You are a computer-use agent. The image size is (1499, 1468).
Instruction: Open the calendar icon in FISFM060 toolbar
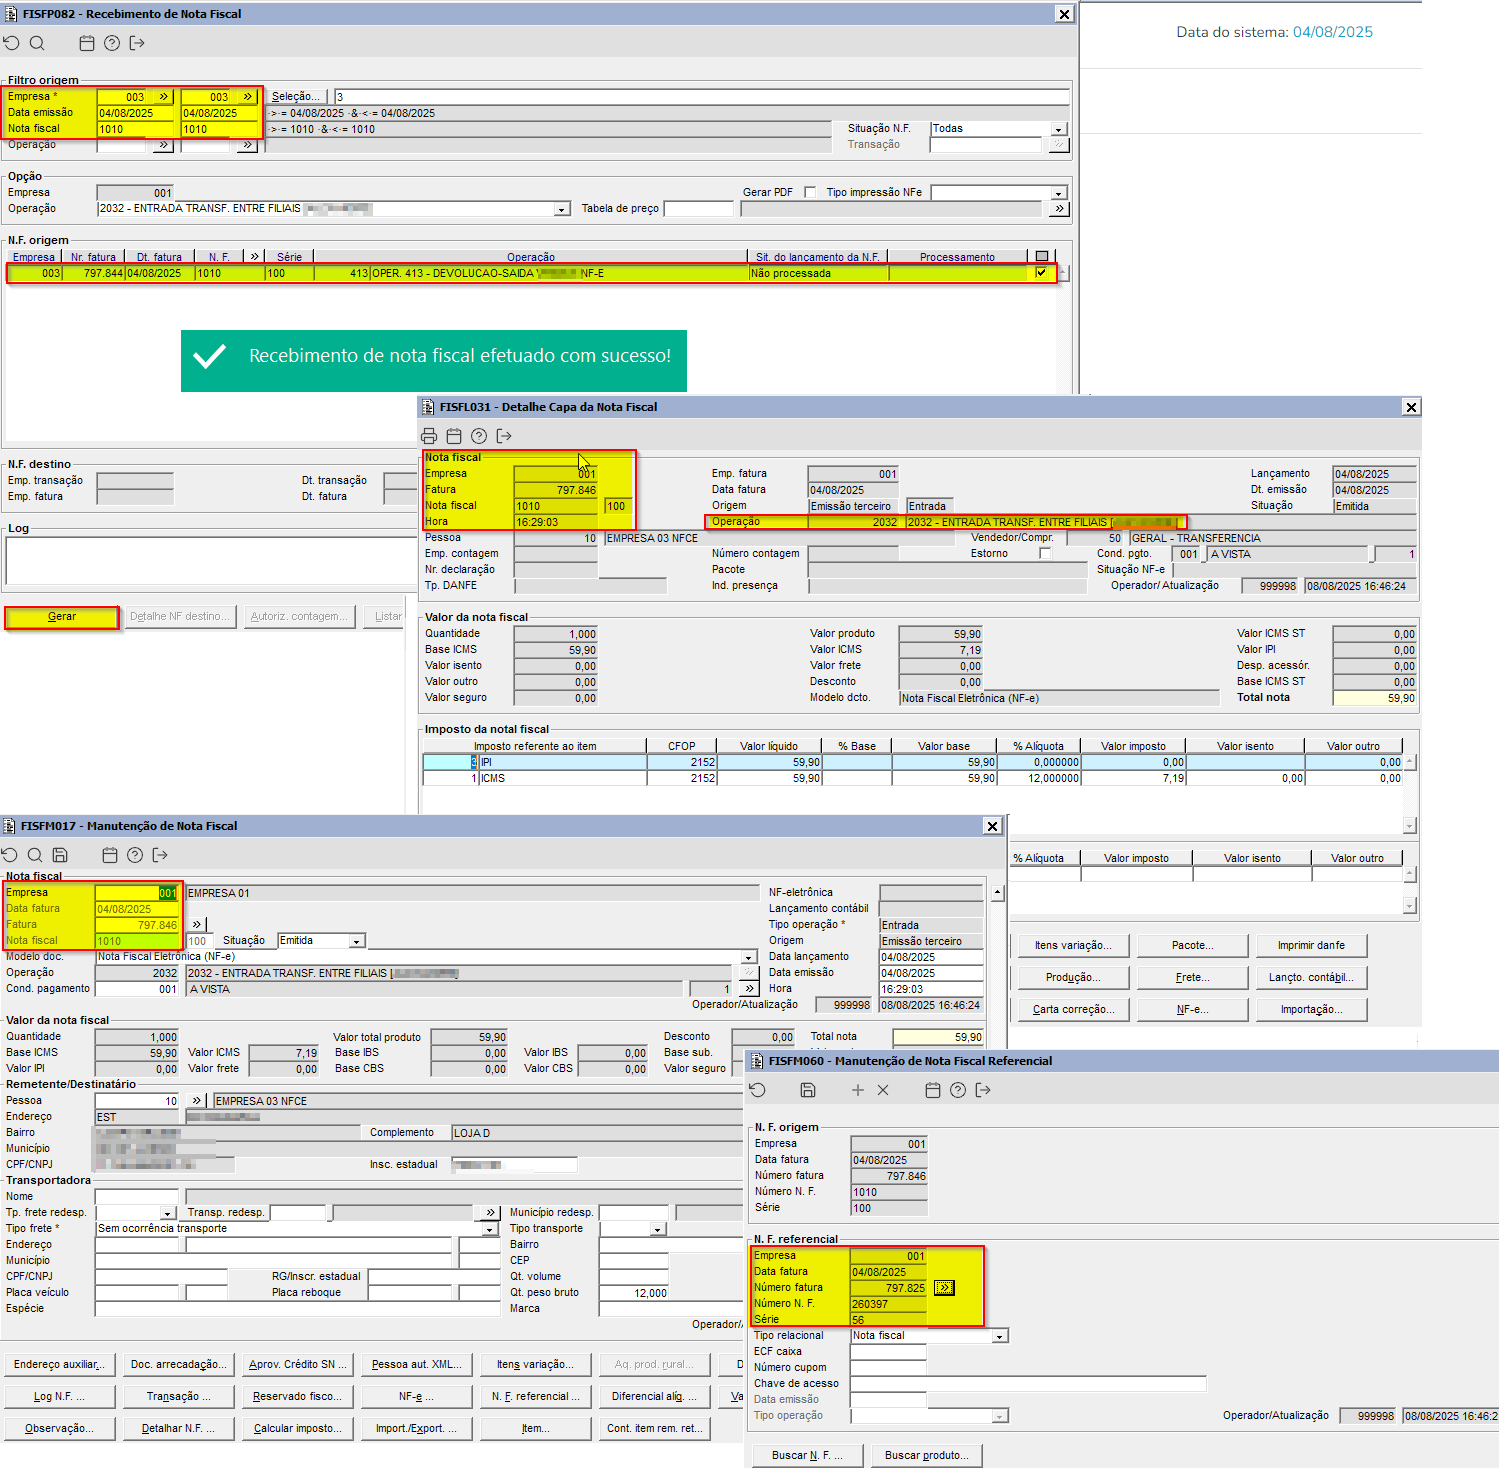[933, 1090]
